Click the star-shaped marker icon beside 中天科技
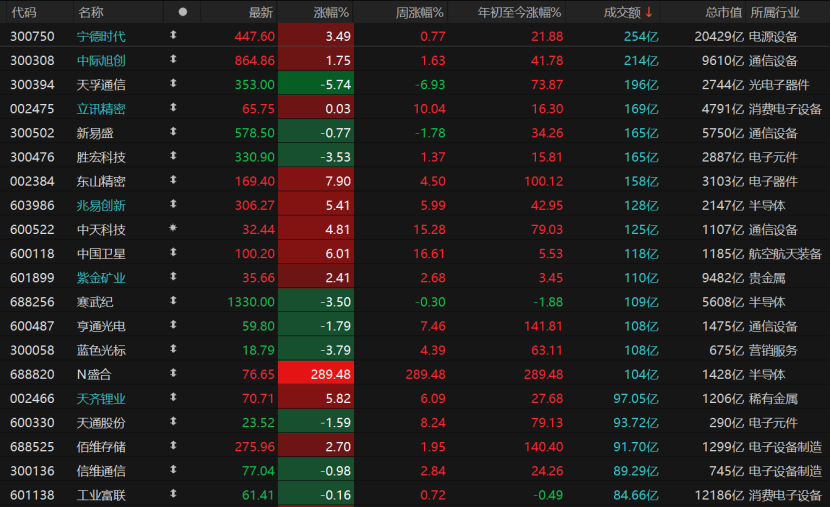The image size is (831, 507). [x=174, y=229]
